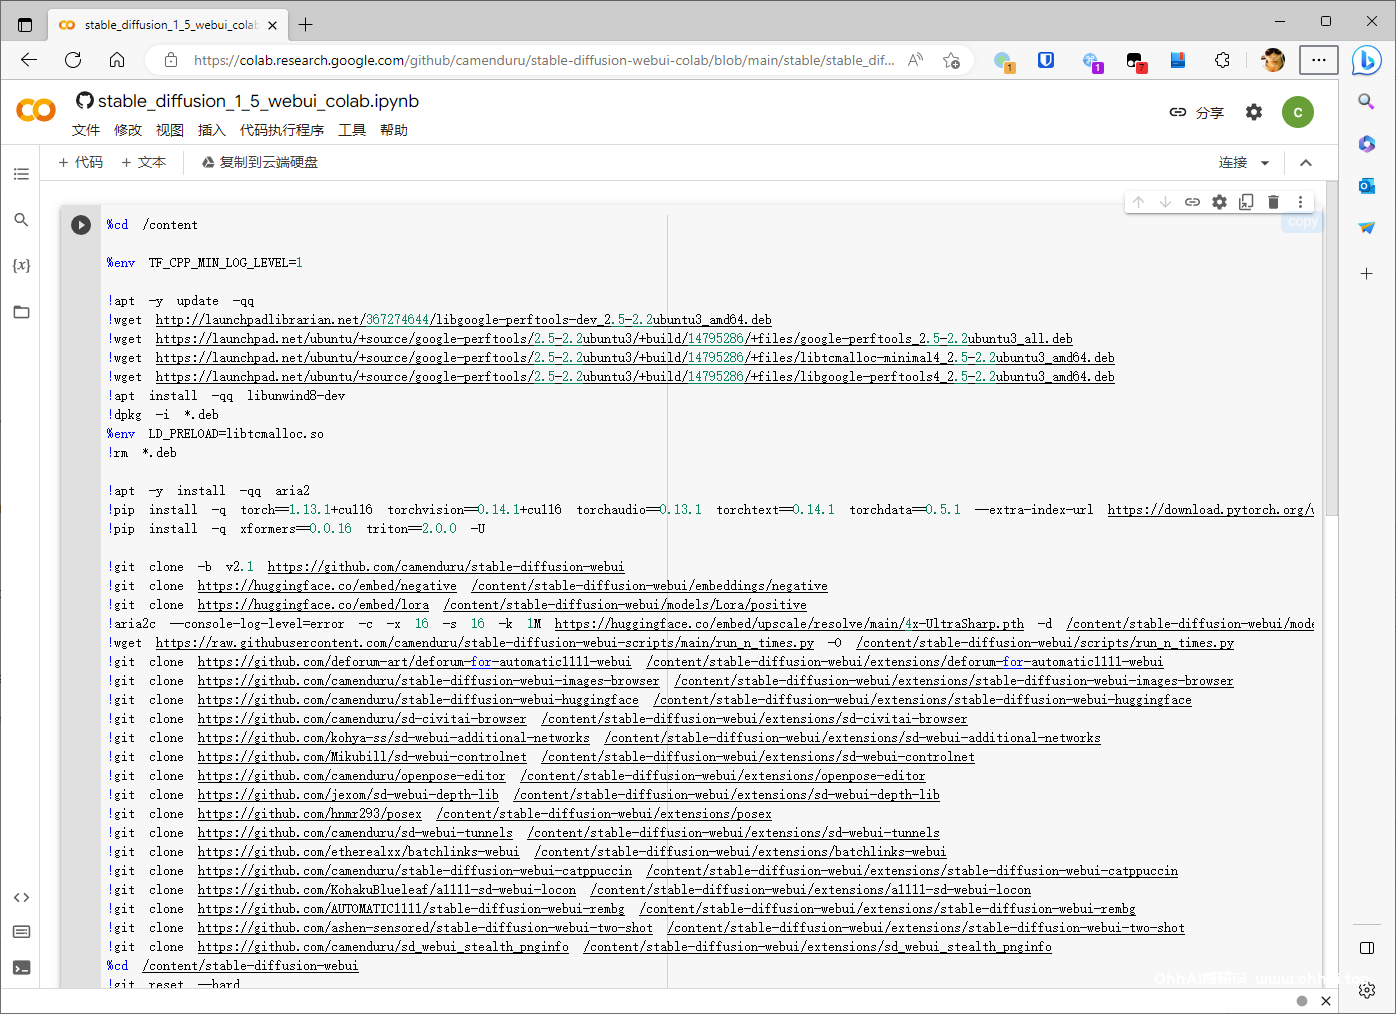
Task: Open Colab settings gear in header
Action: point(1254,112)
